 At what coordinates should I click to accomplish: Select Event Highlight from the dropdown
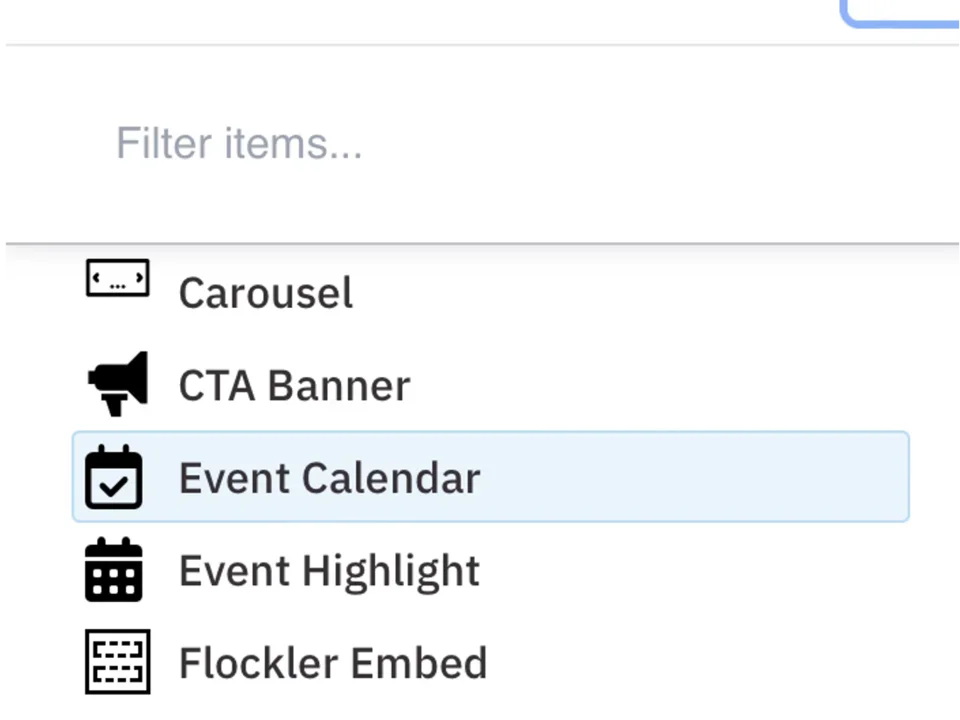[x=329, y=570]
